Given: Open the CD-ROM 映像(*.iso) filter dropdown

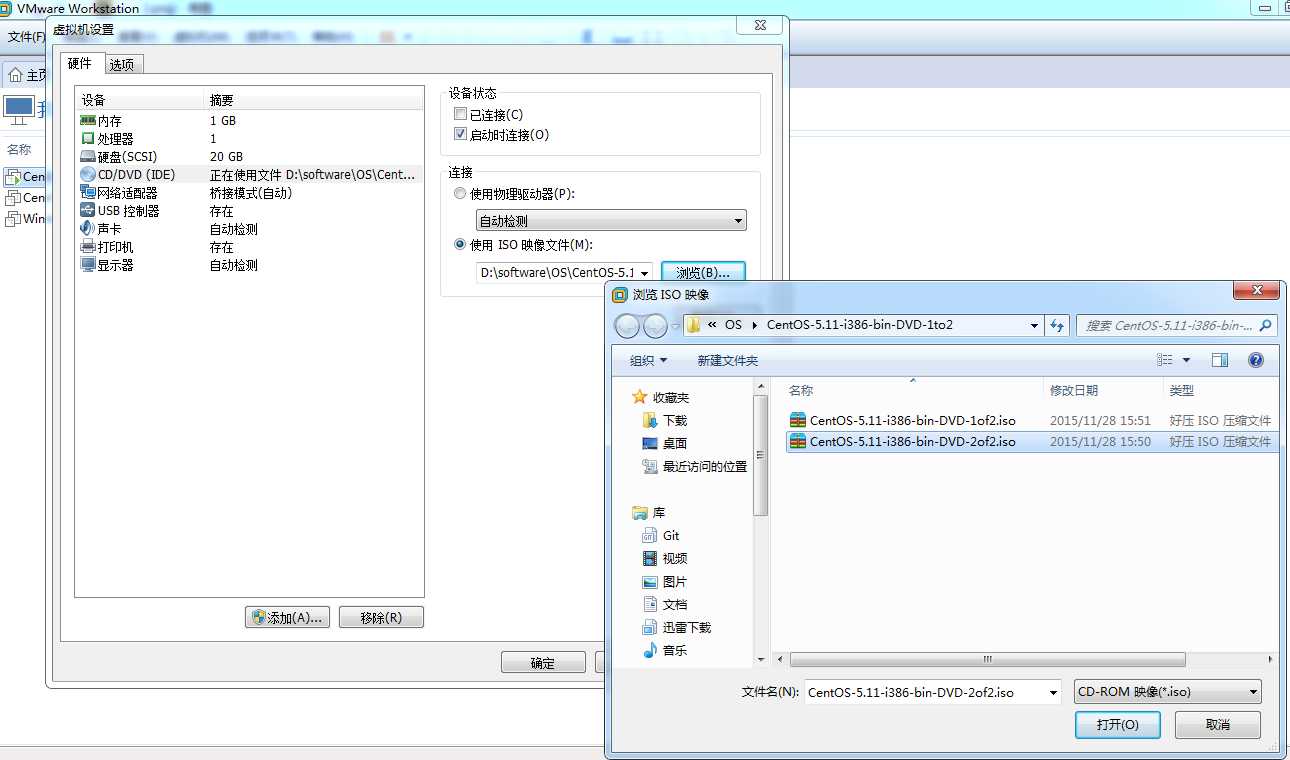Looking at the screenshot, I should (x=1167, y=692).
